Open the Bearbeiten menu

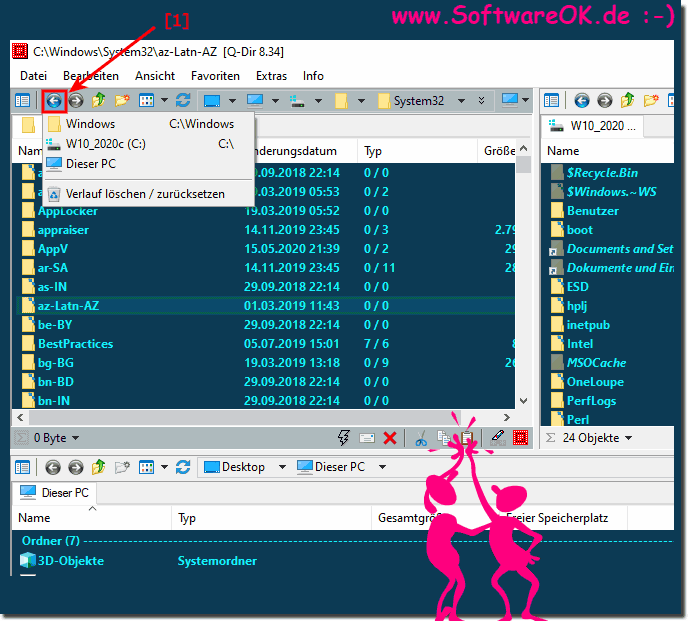click(91, 76)
